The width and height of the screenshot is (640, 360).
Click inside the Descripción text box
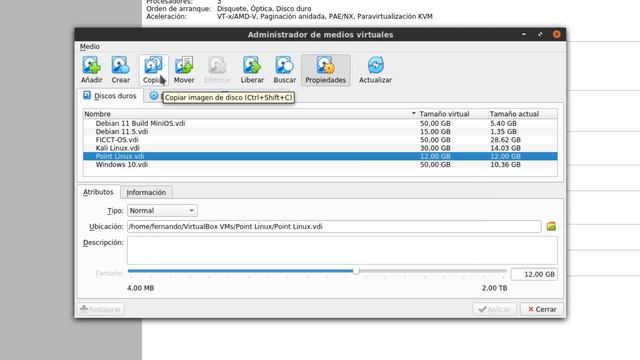tap(342, 251)
